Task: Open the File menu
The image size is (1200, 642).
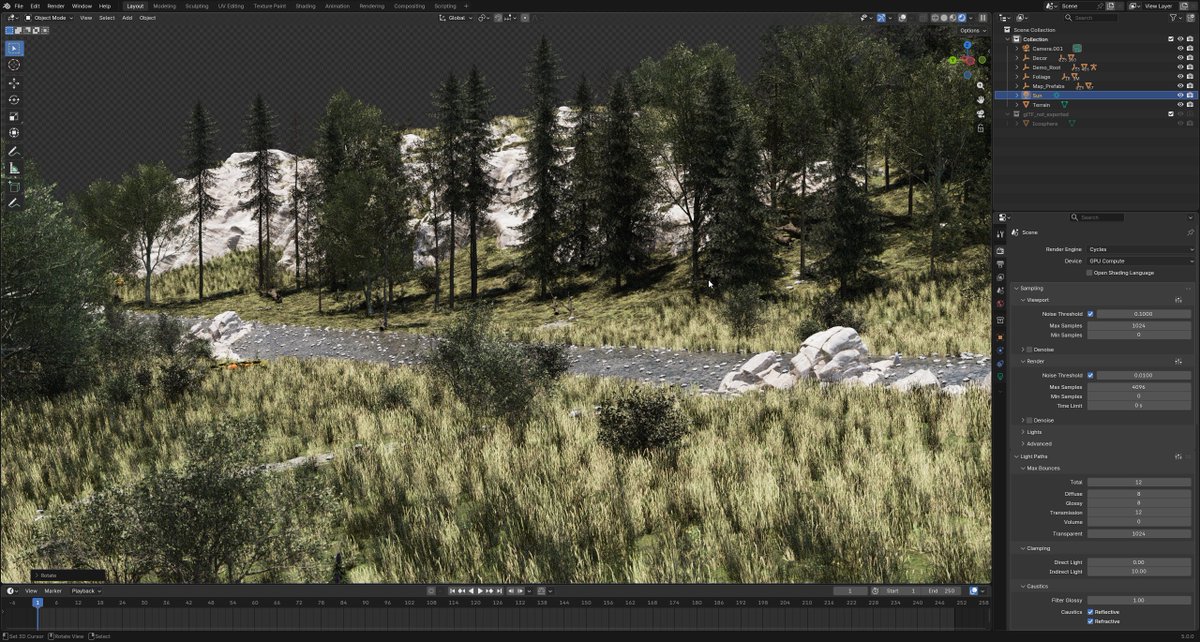Action: click(18, 6)
